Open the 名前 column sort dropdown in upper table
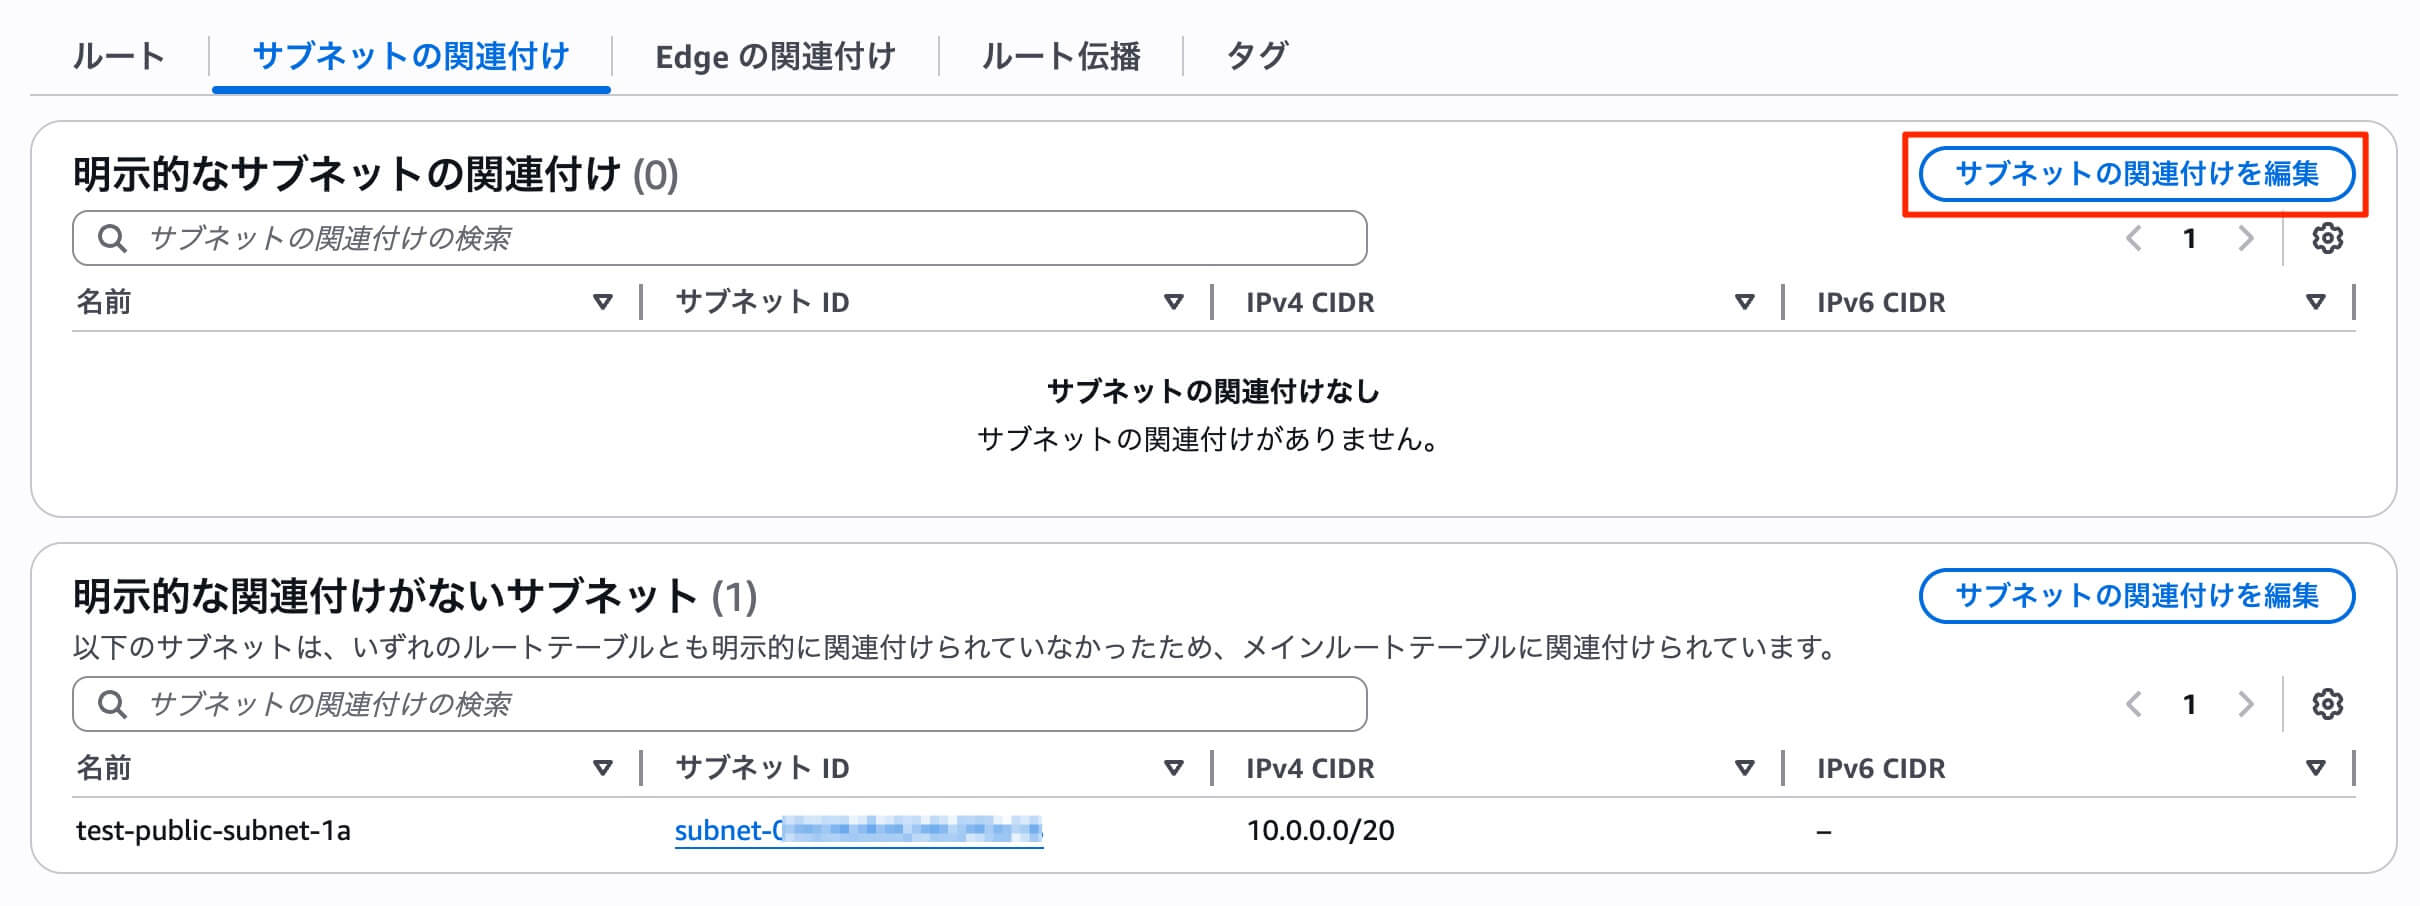The image size is (2420, 906). [603, 302]
